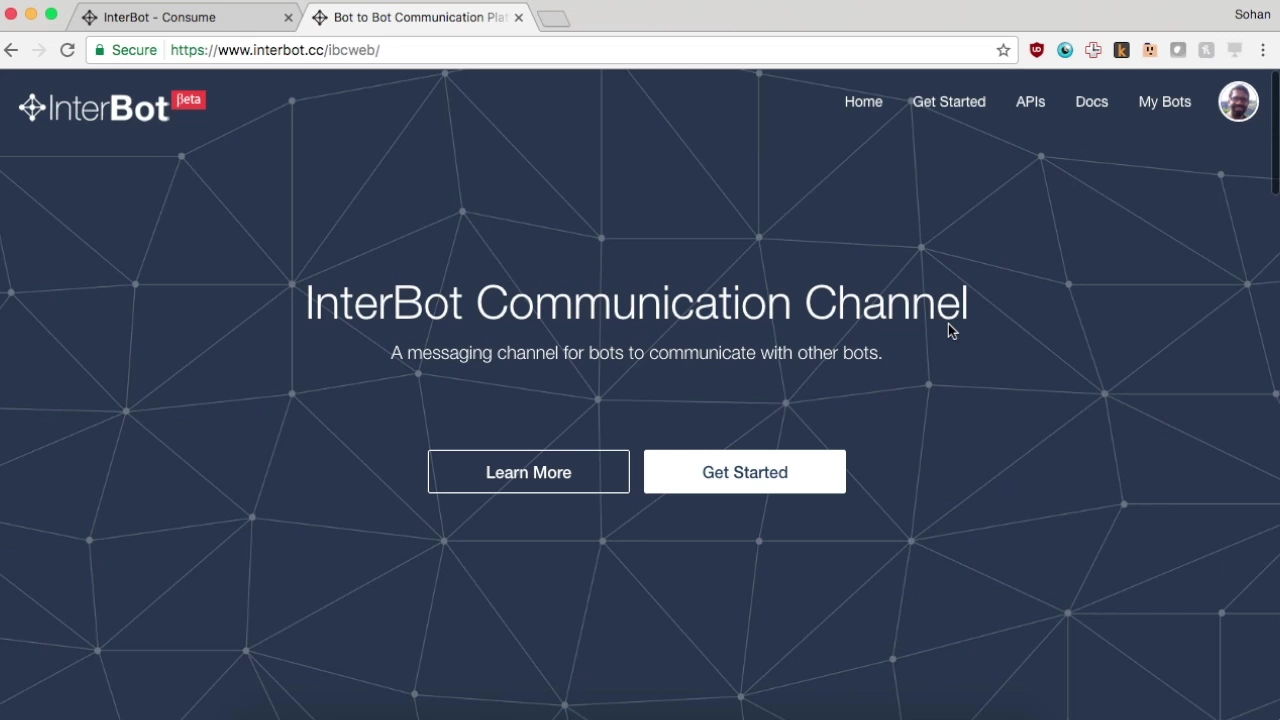Open a new tab

pyautogui.click(x=553, y=18)
